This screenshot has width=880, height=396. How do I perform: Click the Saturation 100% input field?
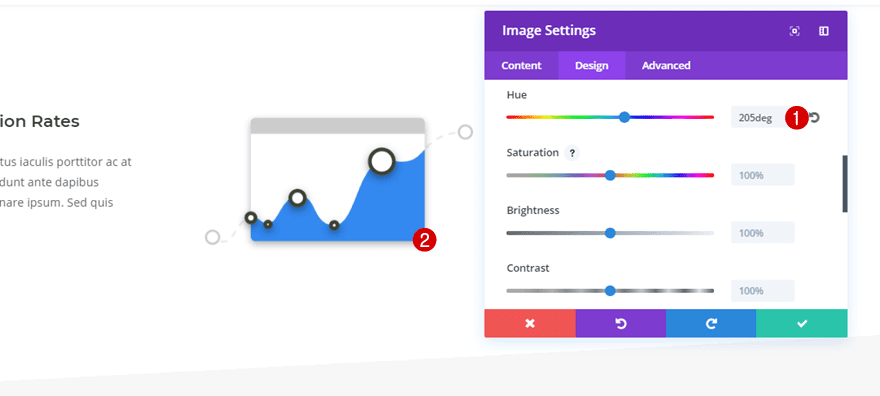pyautogui.click(x=762, y=175)
